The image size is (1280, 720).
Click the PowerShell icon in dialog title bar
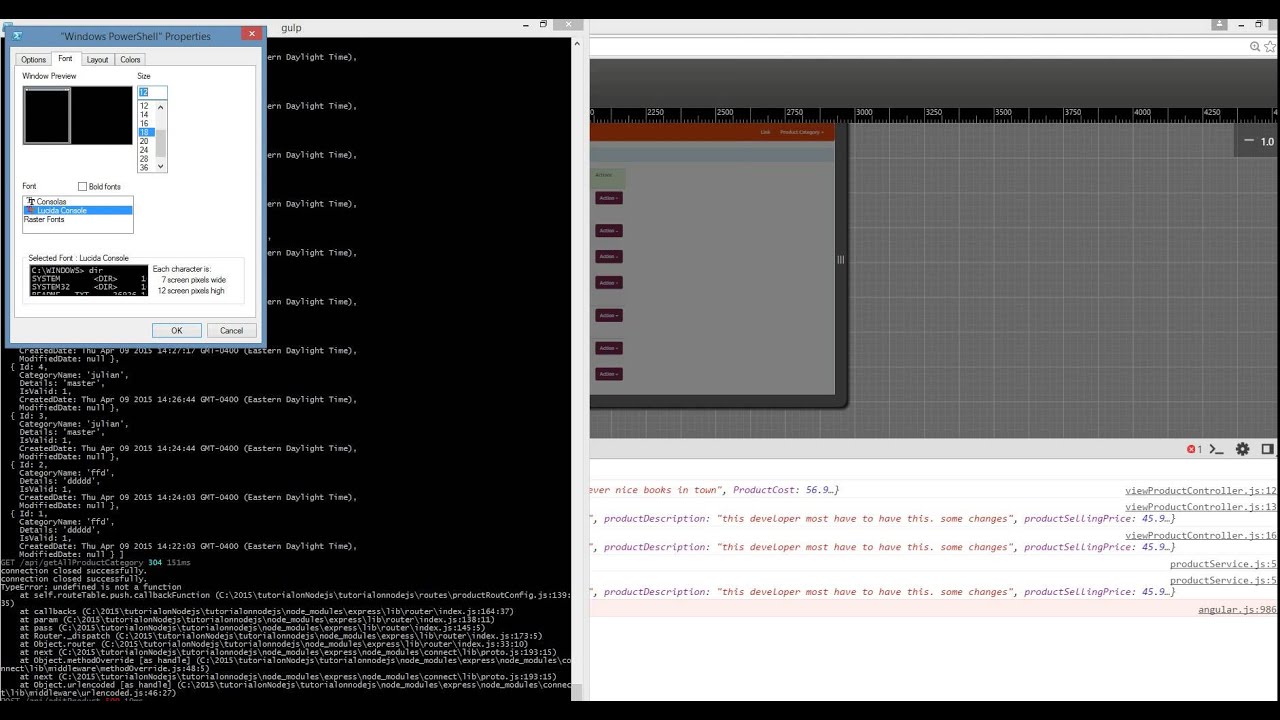click(x=17, y=36)
